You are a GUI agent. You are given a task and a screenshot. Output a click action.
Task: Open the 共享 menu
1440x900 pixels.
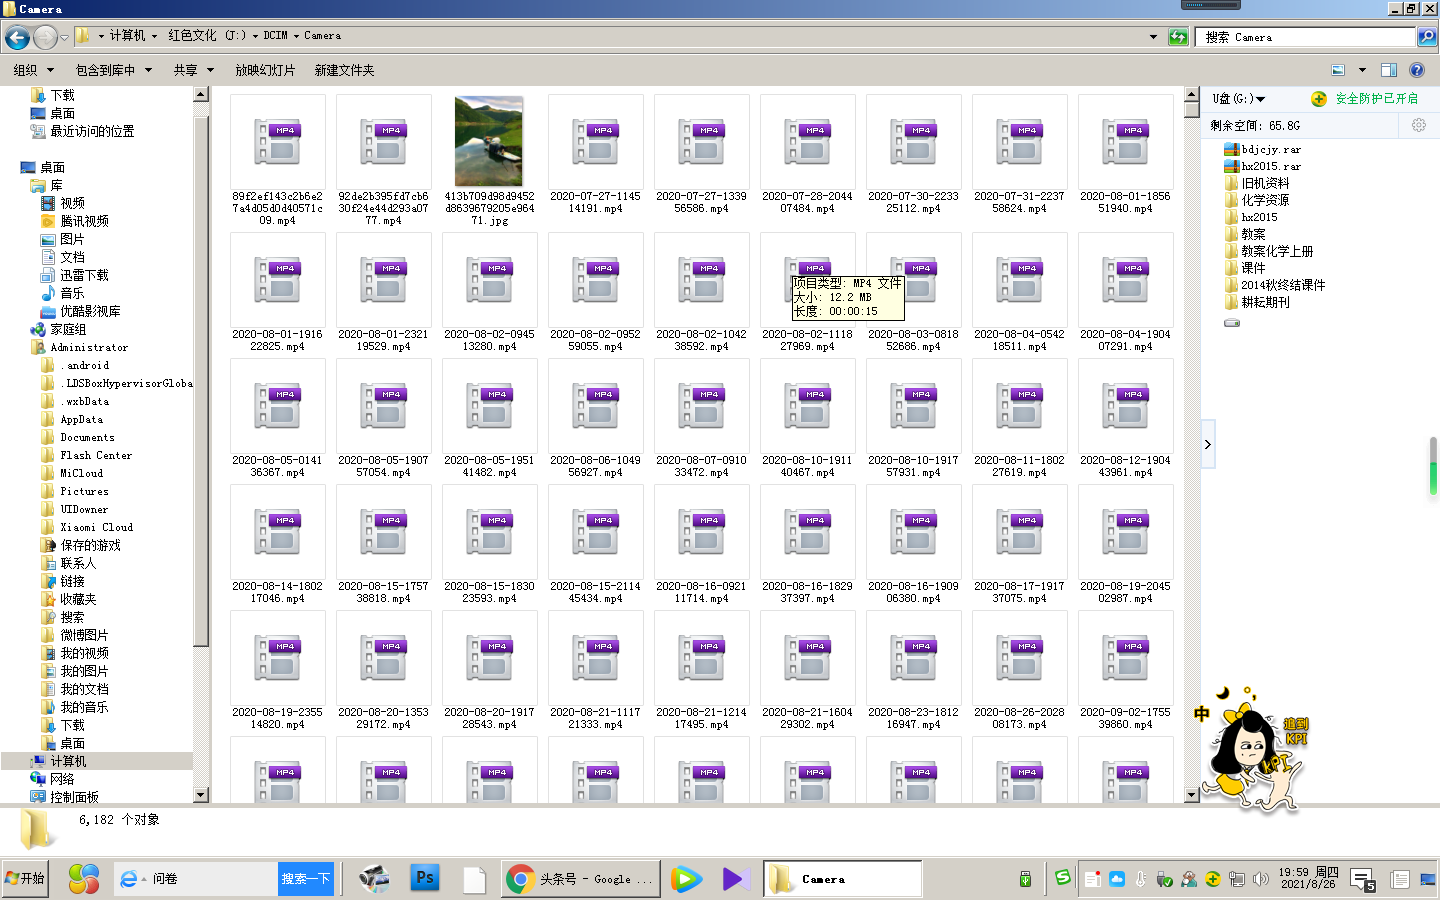click(x=193, y=70)
